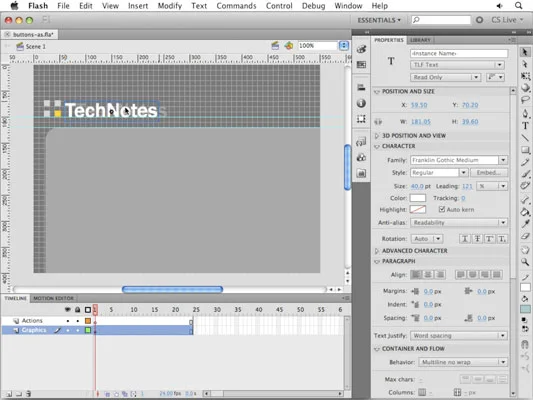The width and height of the screenshot is (533, 400).
Task: Click the Embed... button
Action: 489,173
